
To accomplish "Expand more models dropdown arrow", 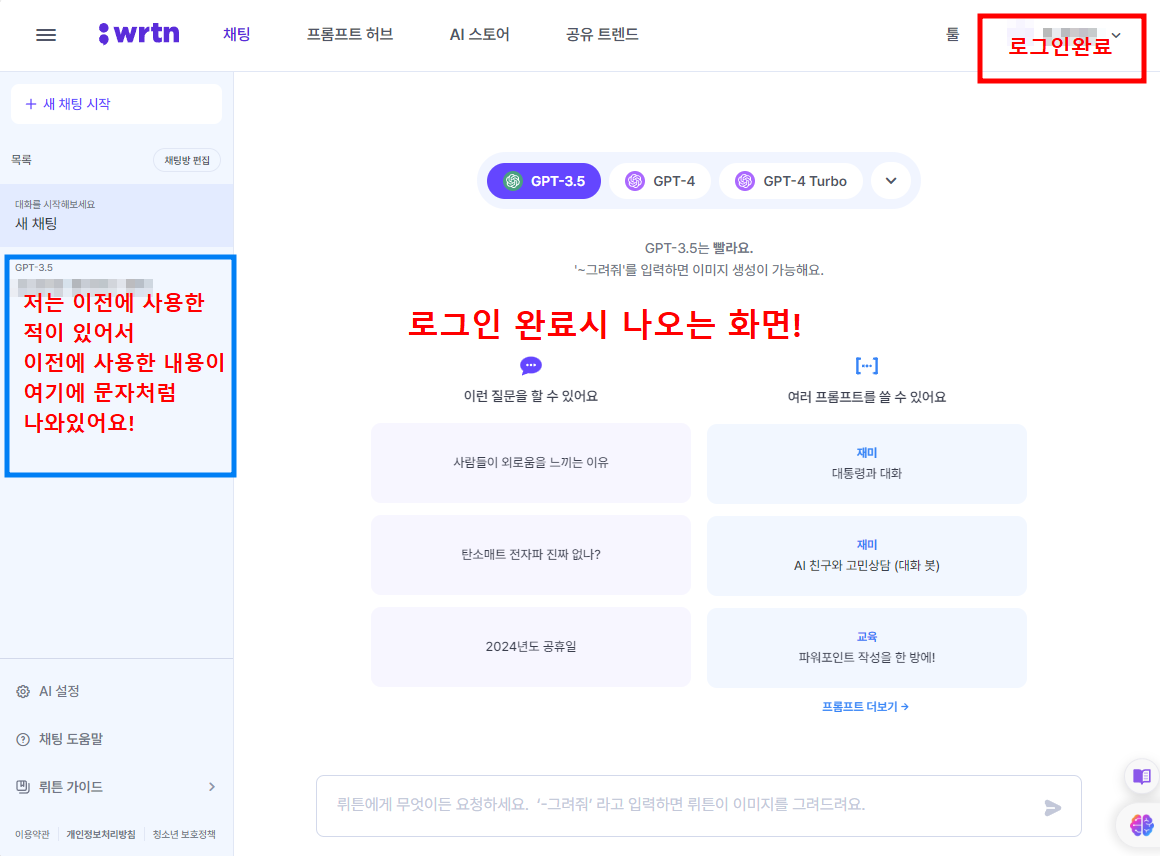I will tap(891, 181).
